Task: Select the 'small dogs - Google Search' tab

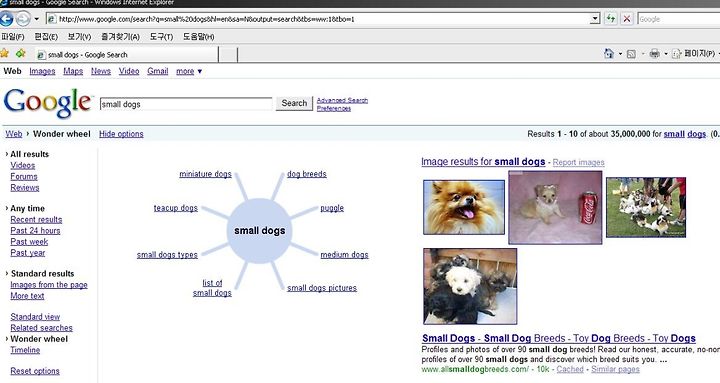Action: point(127,55)
